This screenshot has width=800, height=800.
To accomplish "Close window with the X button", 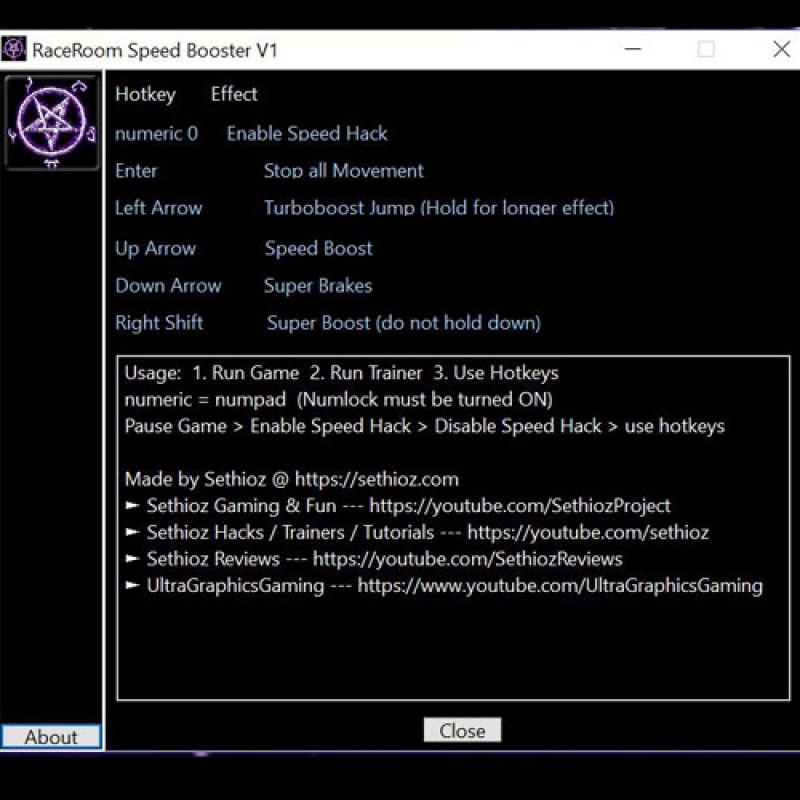I will [x=781, y=49].
